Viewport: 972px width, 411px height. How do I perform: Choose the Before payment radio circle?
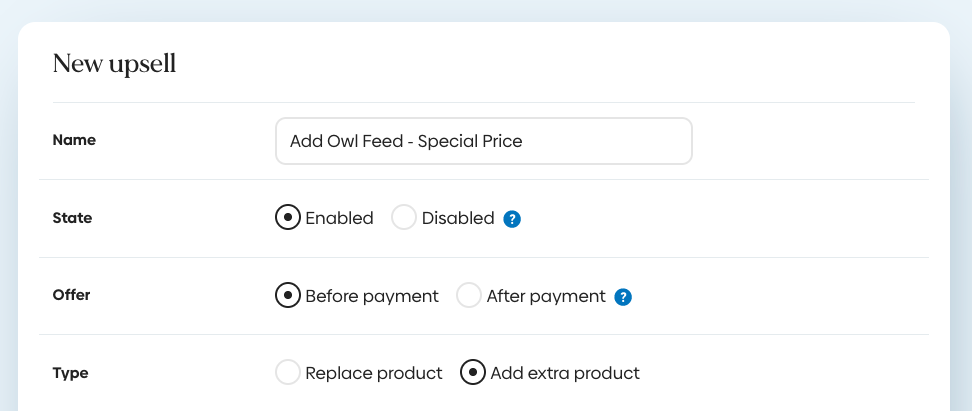(288, 296)
